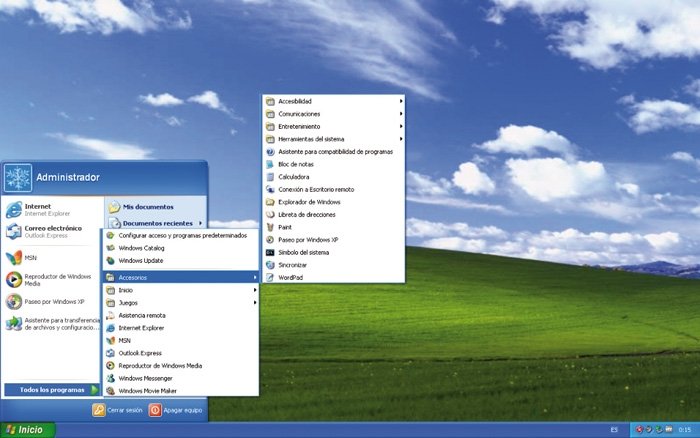
Task: Click the Administrador user picture
Action: 18,178
